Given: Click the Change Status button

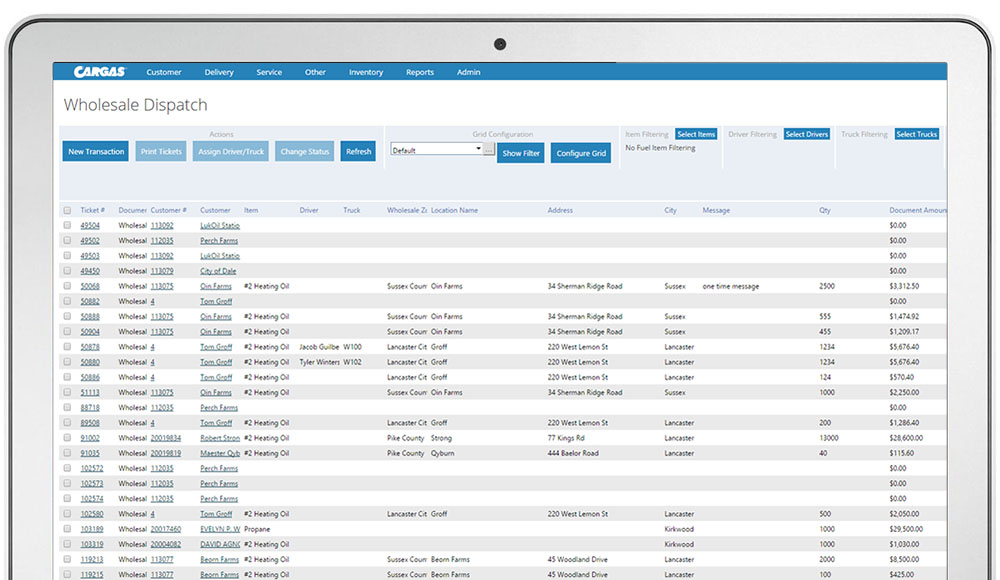Looking at the screenshot, I should pyautogui.click(x=304, y=151).
